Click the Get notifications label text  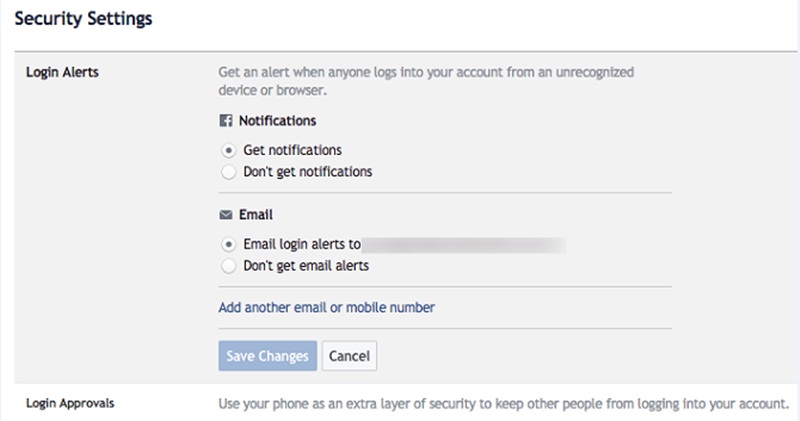tap(292, 150)
